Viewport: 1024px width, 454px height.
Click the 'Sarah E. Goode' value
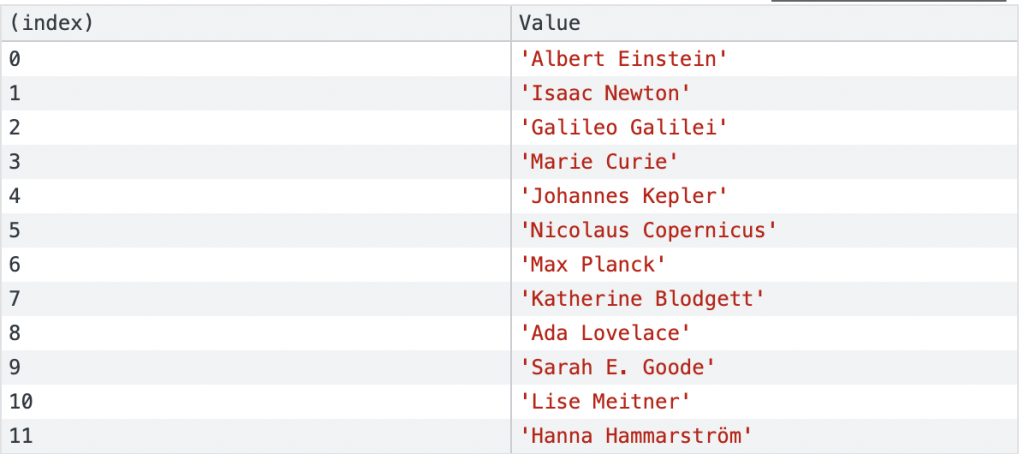[618, 367]
